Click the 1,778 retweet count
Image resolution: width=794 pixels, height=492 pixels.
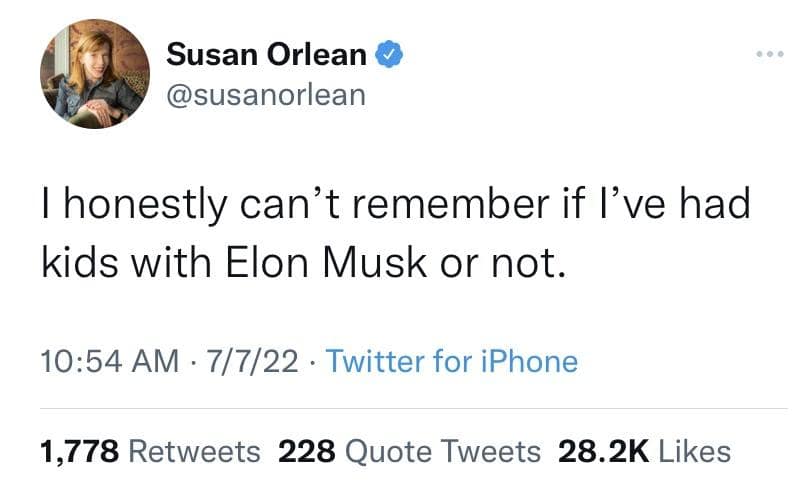coord(80,451)
